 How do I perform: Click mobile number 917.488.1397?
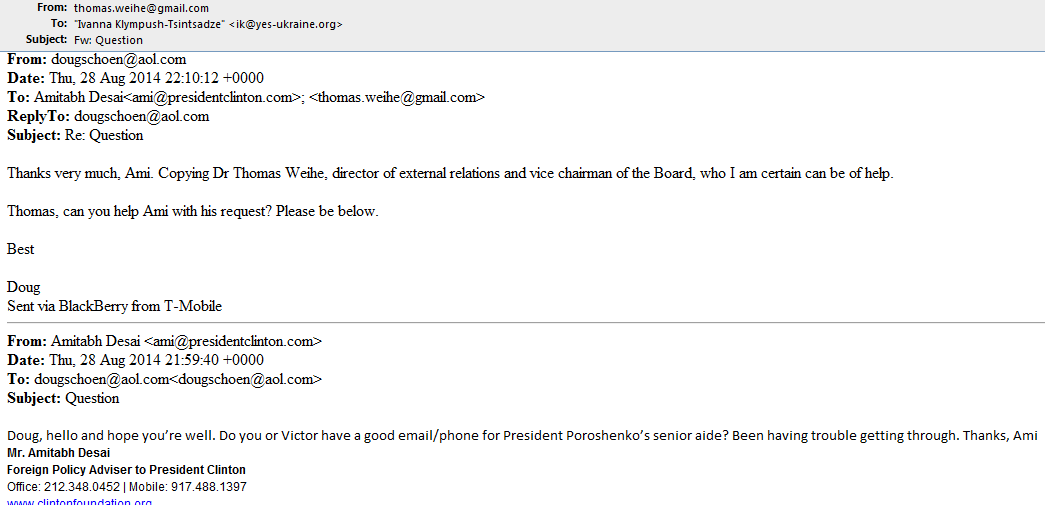pos(216,487)
